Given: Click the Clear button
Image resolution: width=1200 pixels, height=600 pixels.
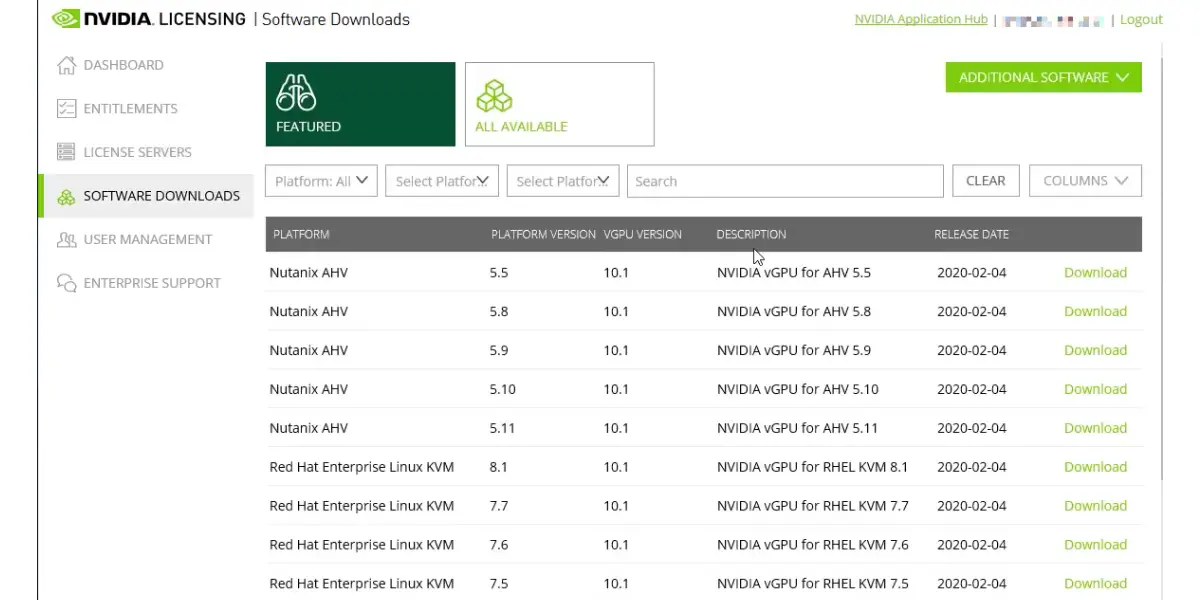Looking at the screenshot, I should (x=985, y=181).
